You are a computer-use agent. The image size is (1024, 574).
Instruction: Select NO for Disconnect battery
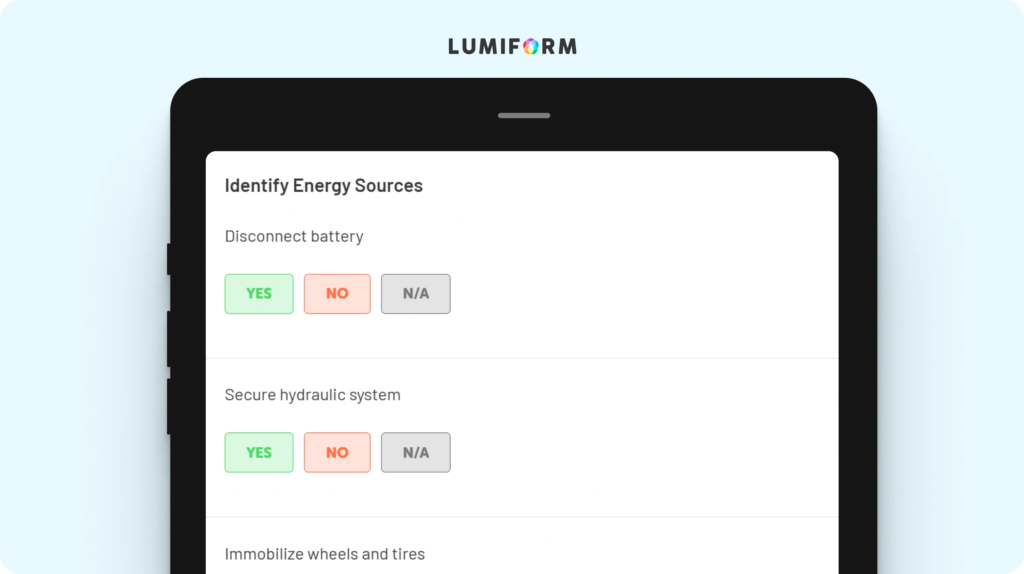click(337, 294)
